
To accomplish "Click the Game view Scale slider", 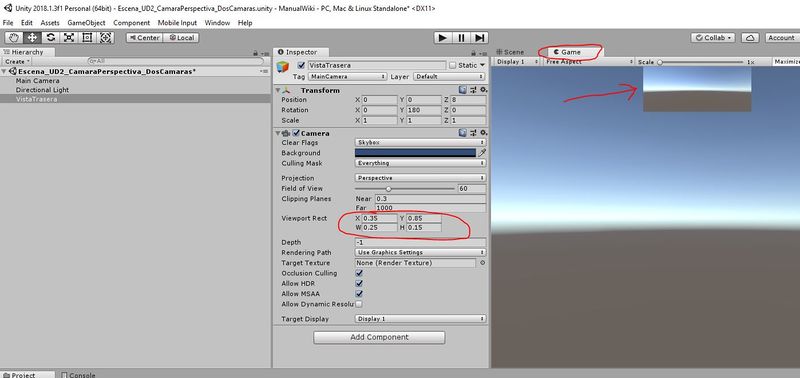I will coord(700,62).
